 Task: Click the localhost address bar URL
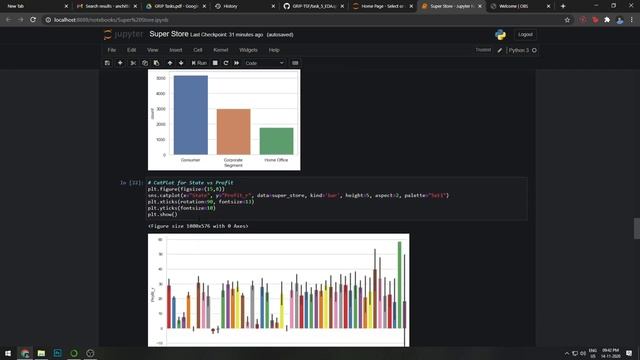tap(111, 20)
